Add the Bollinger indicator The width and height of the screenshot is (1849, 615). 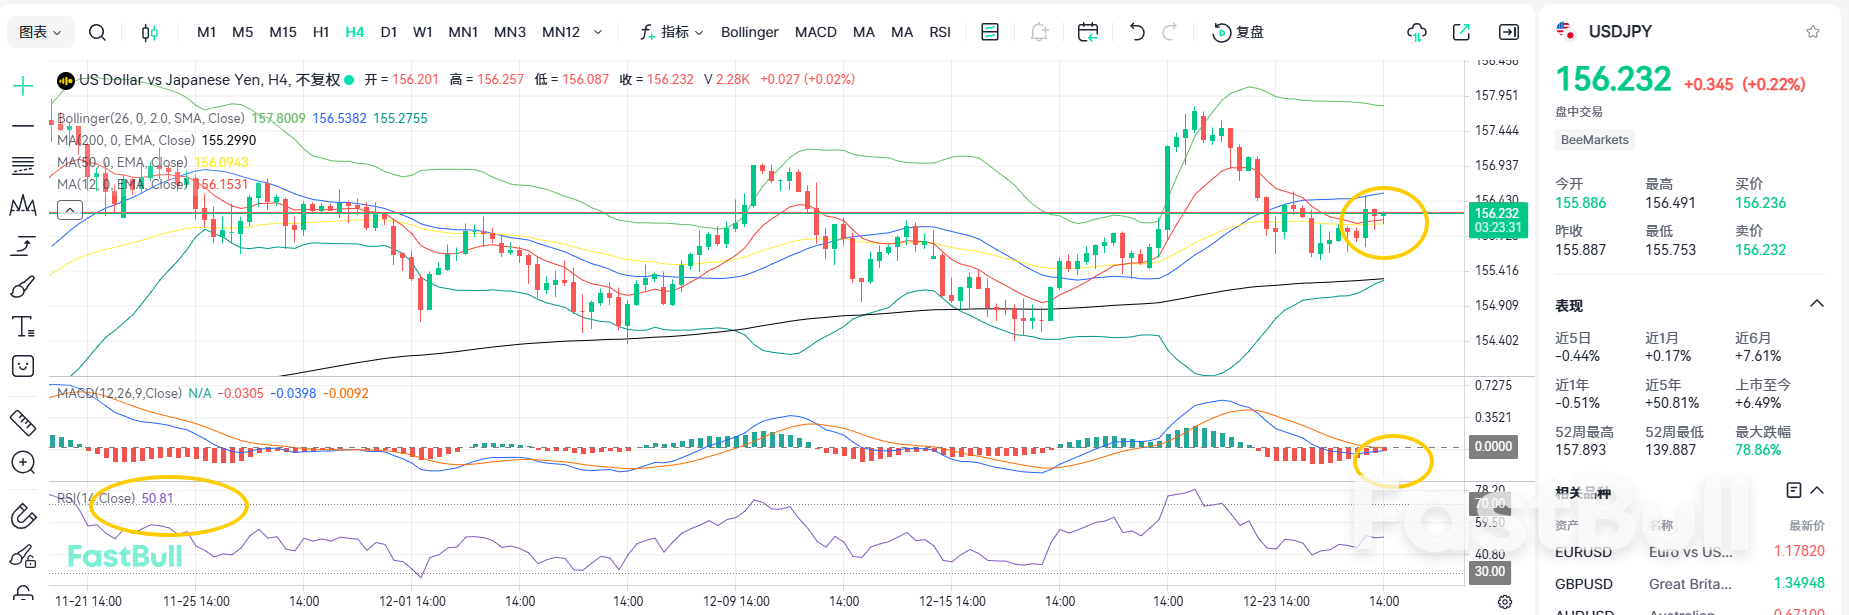(x=749, y=32)
